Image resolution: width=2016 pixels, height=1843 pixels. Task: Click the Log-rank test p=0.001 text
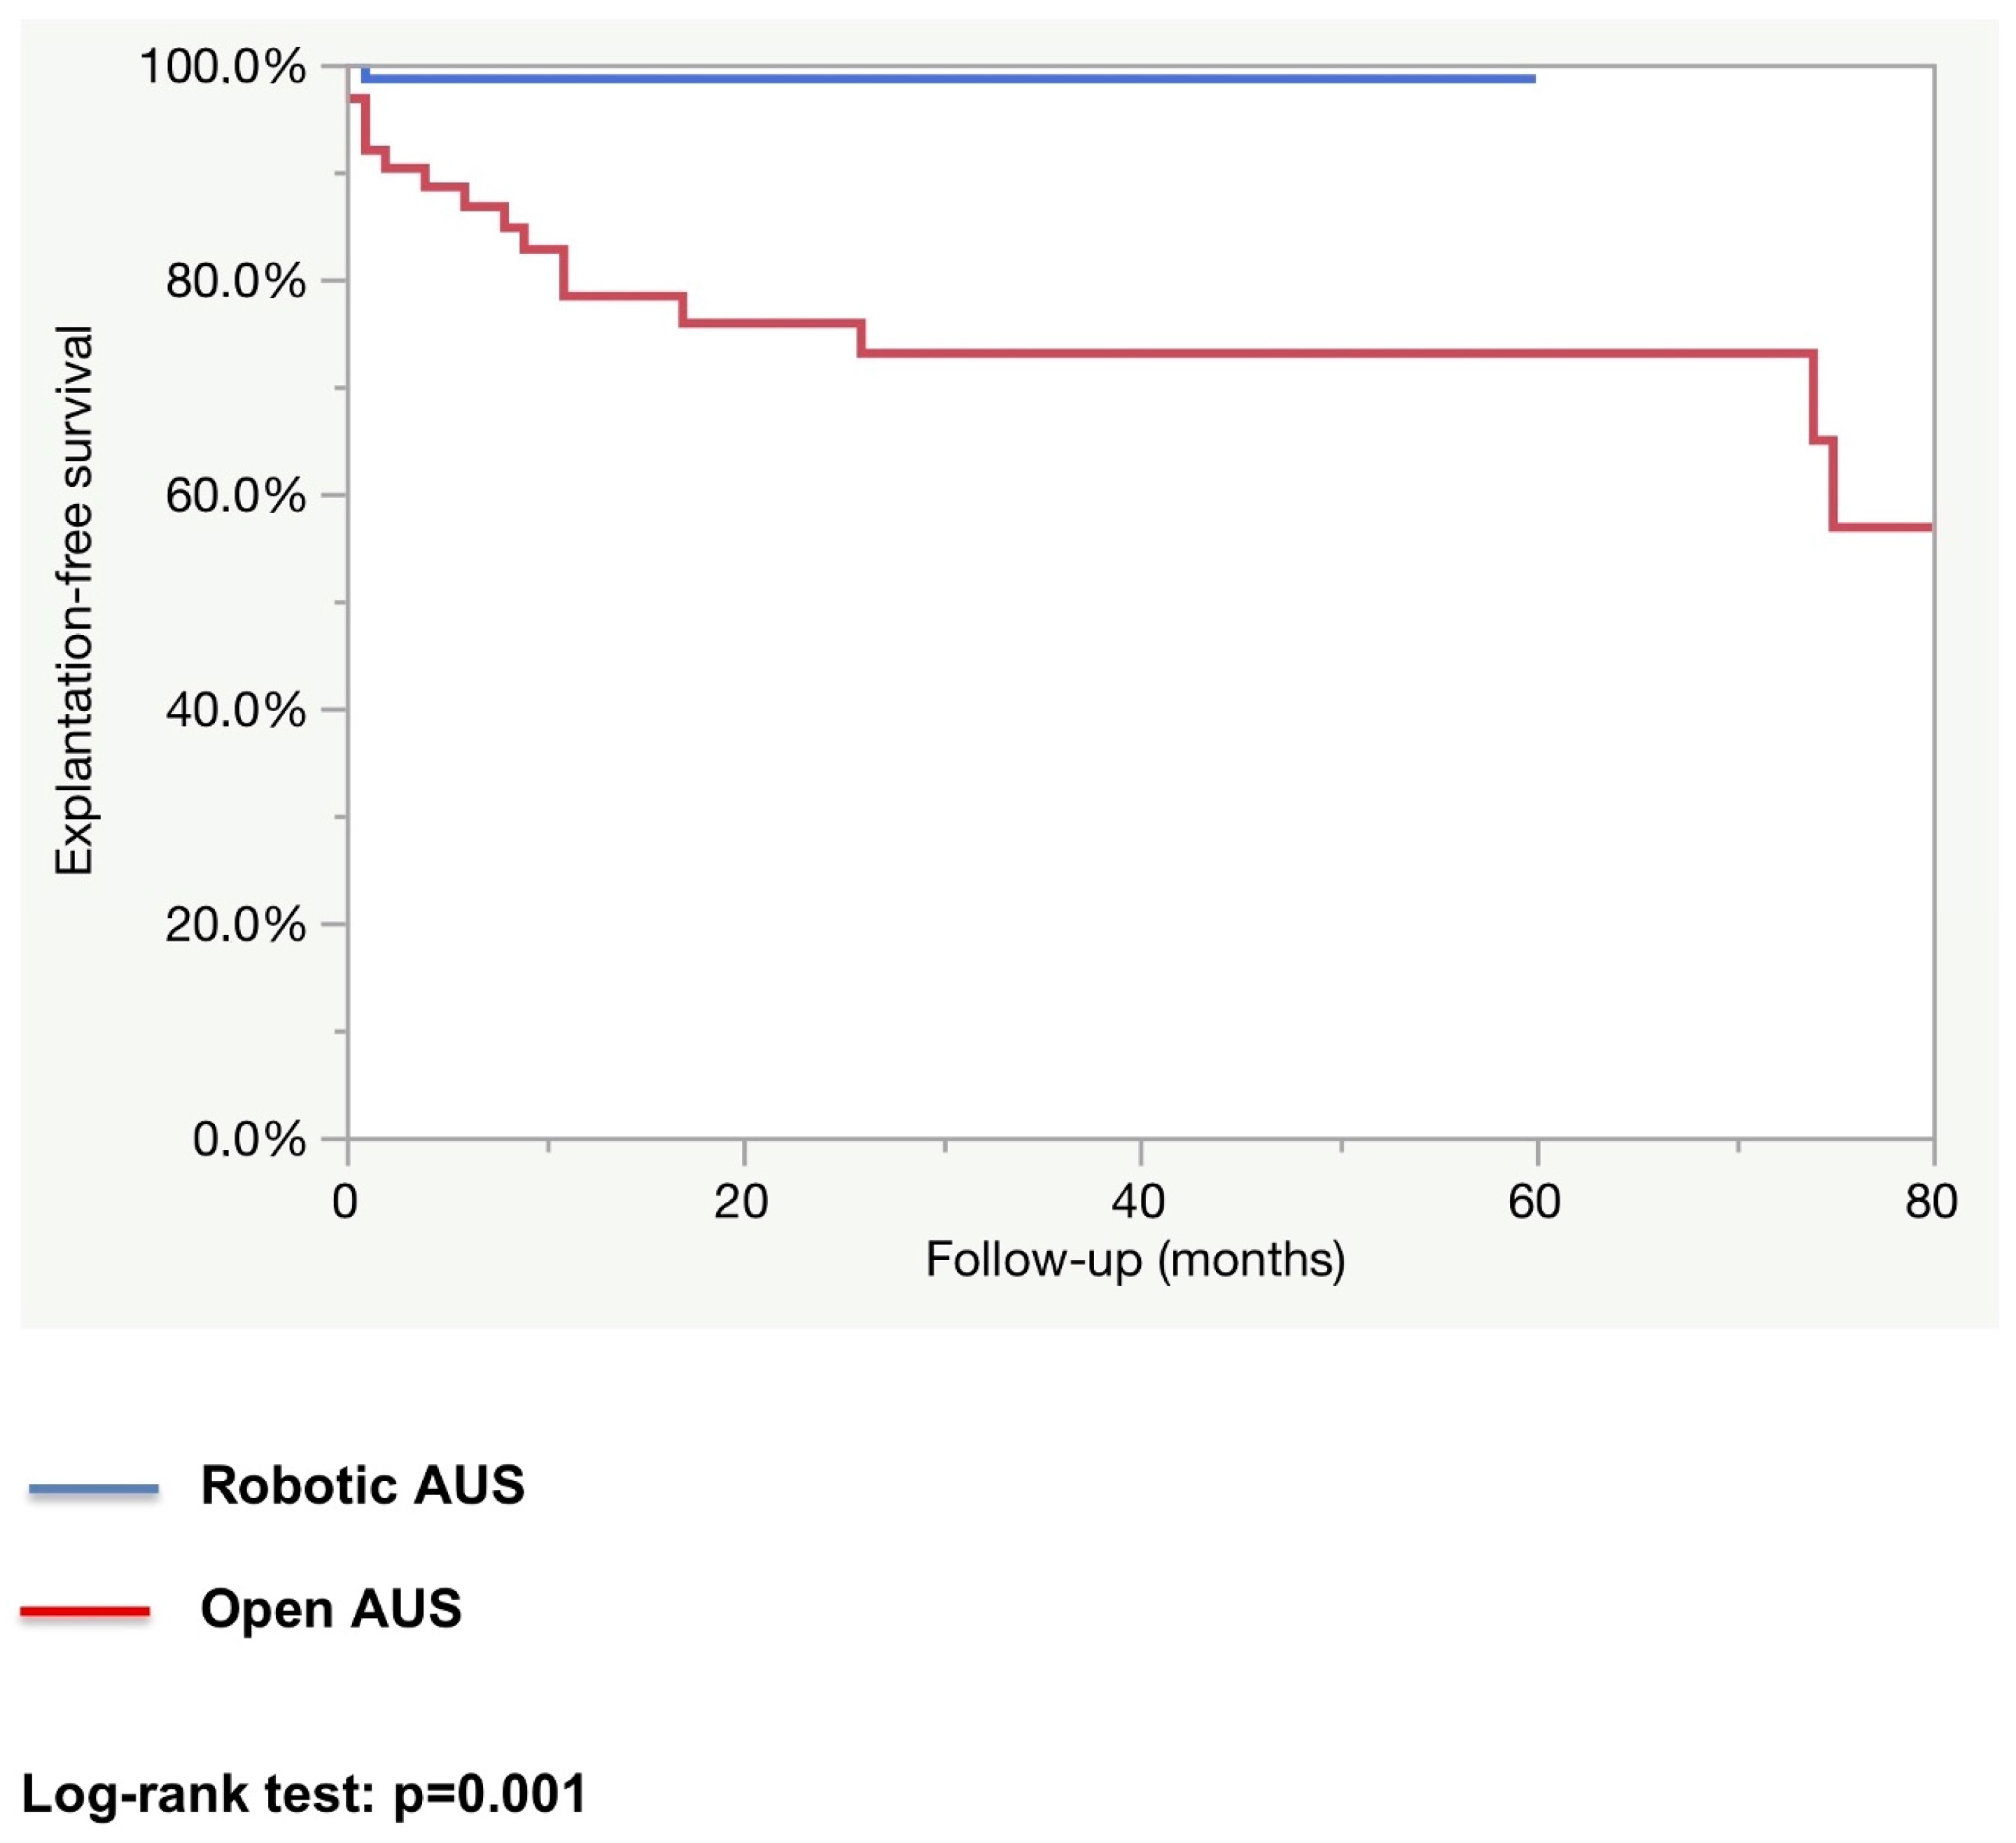304,1794
